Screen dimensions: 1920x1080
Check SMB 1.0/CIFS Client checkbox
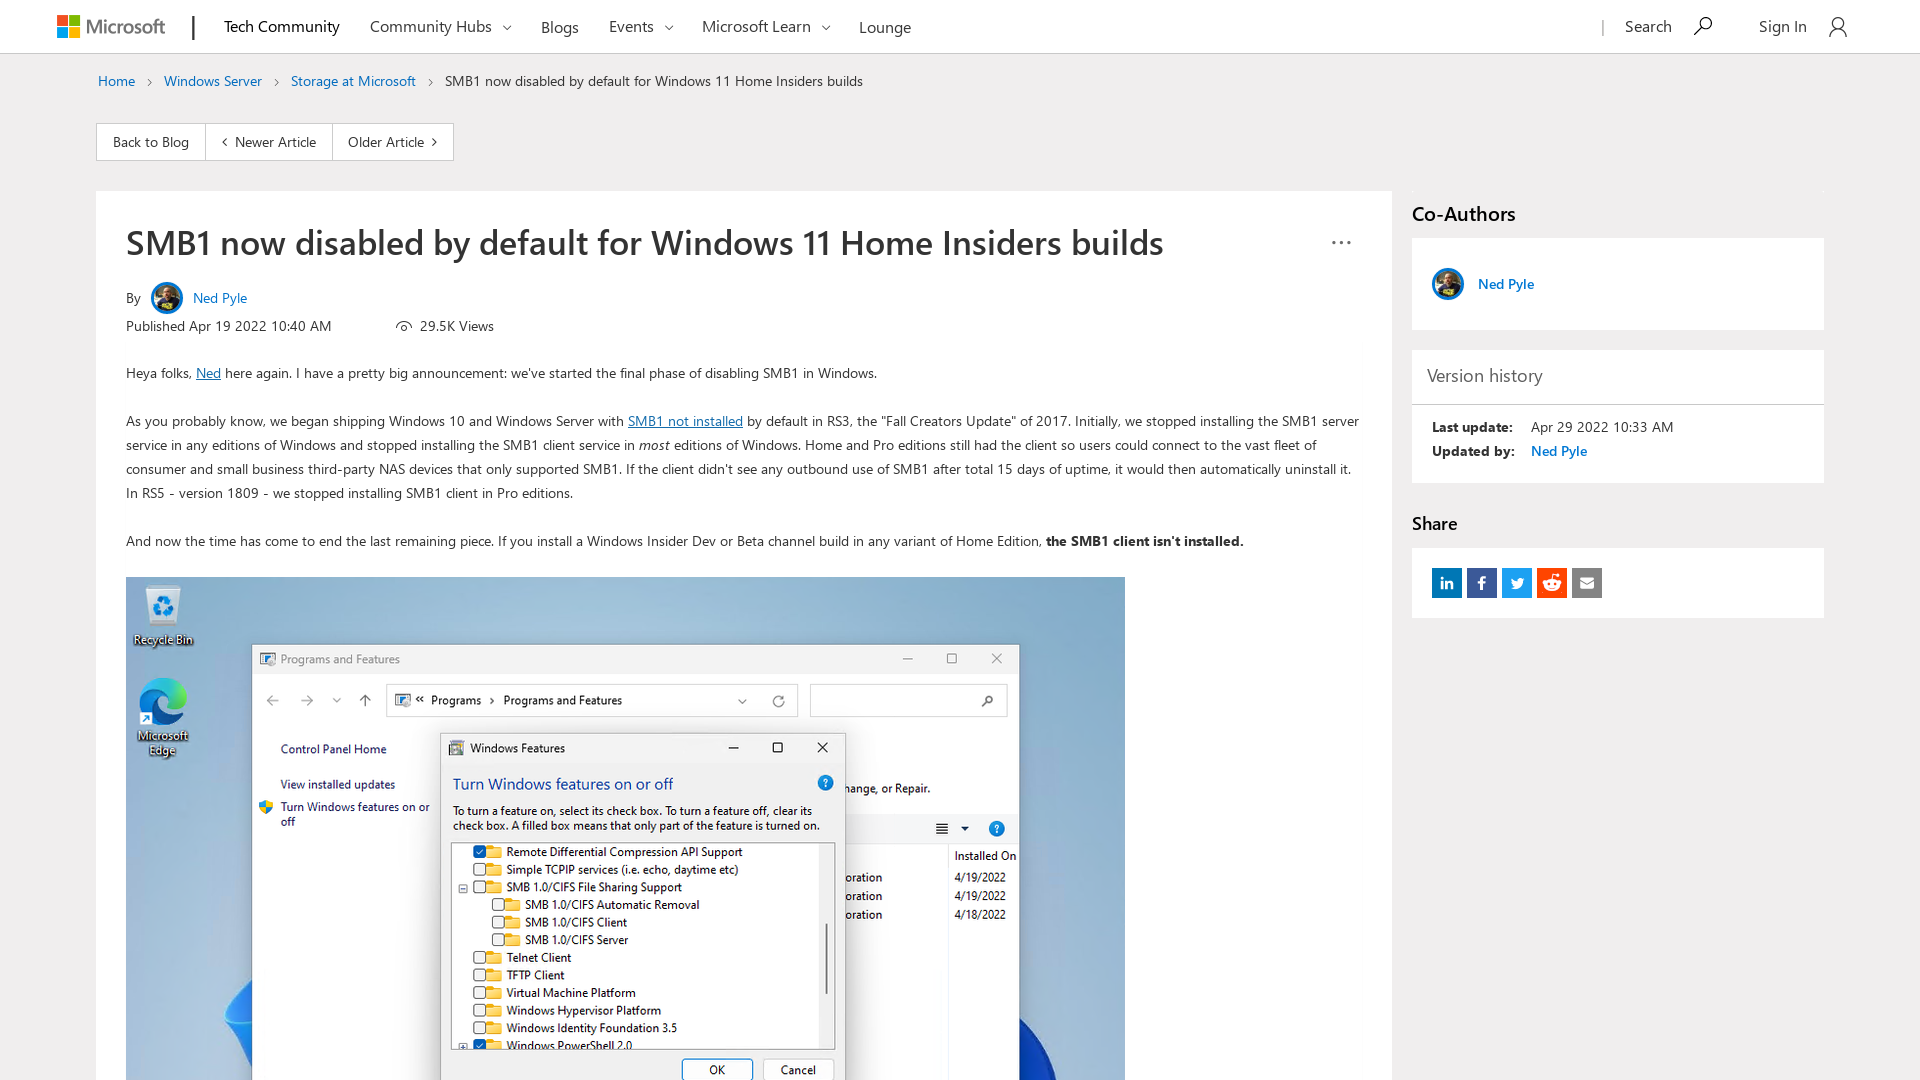(498, 922)
